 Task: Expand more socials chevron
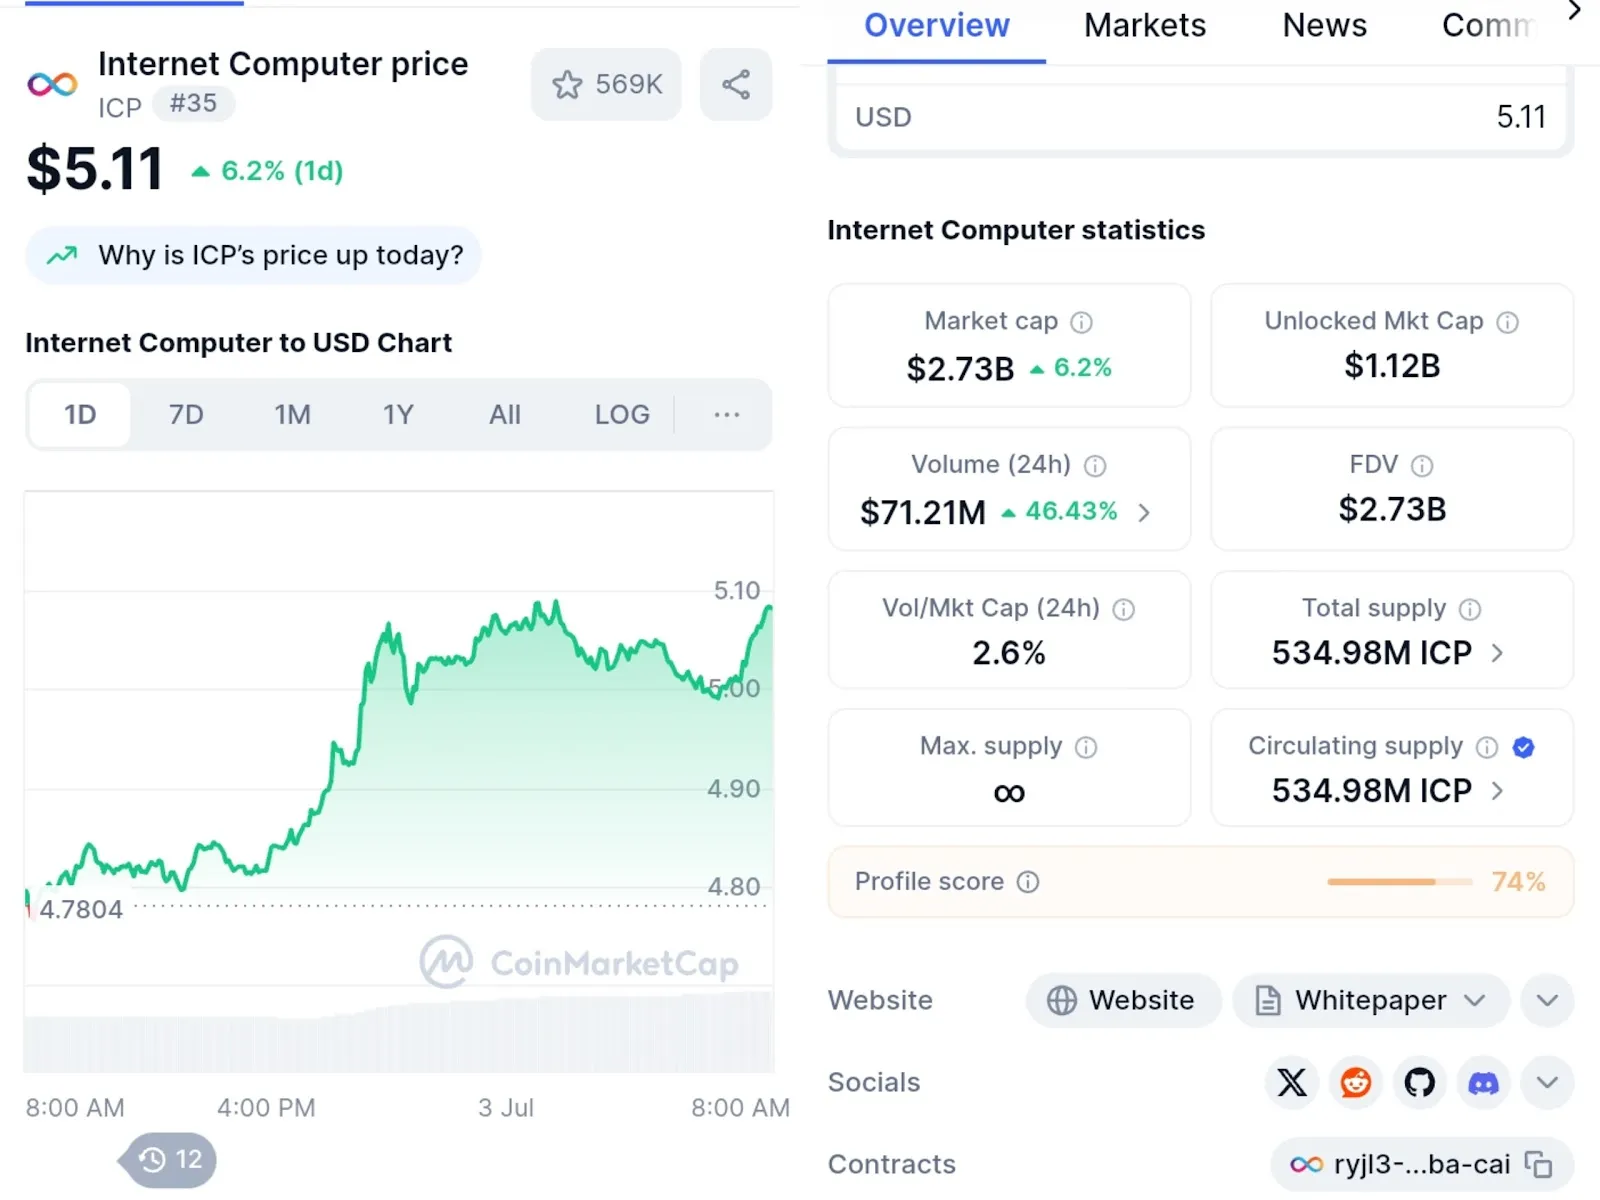pyautogui.click(x=1547, y=1082)
